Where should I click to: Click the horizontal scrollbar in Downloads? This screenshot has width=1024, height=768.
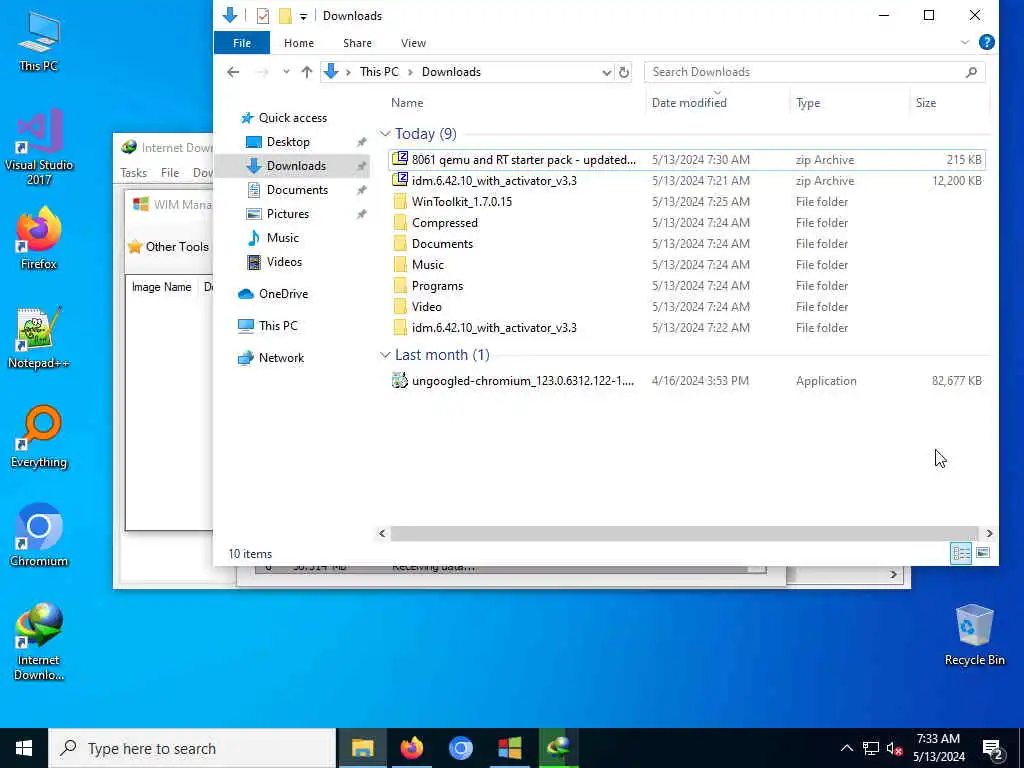tap(684, 534)
